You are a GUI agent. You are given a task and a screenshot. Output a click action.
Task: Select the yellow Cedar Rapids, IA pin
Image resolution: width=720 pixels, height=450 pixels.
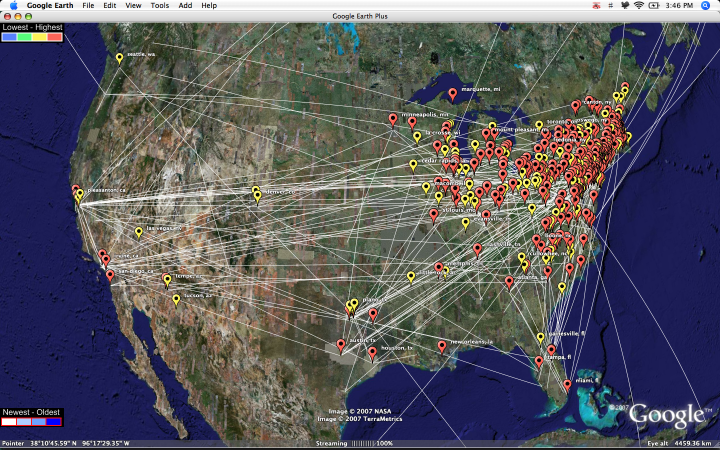pyautogui.click(x=413, y=165)
